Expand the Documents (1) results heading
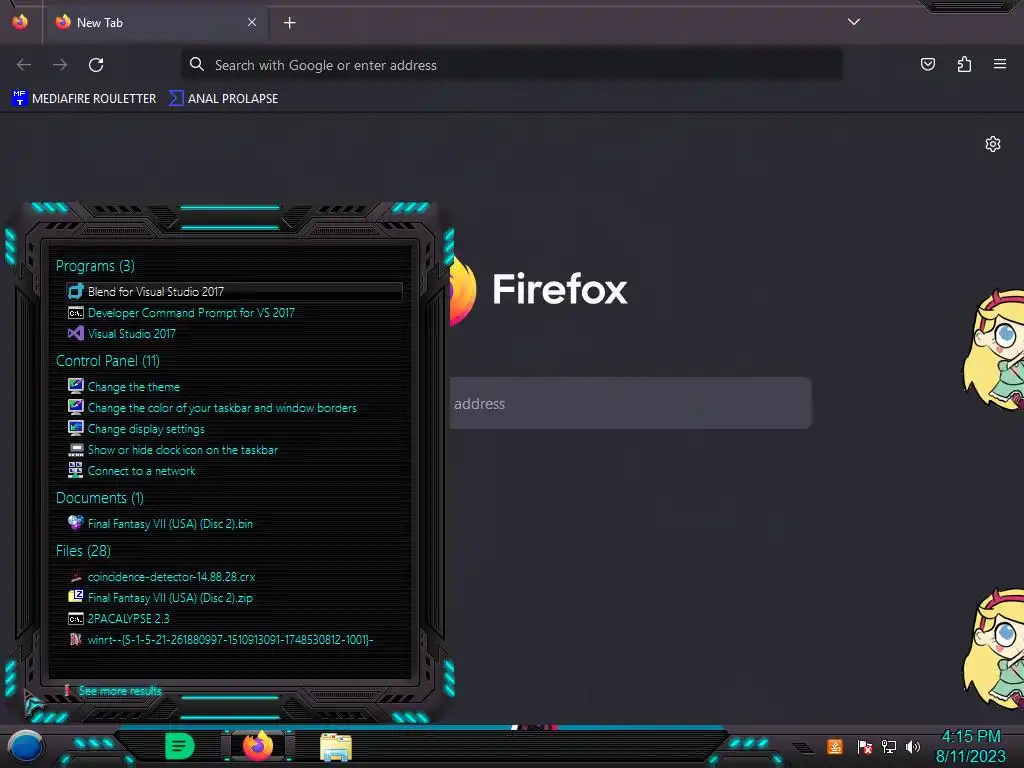The image size is (1024, 768). click(100, 498)
